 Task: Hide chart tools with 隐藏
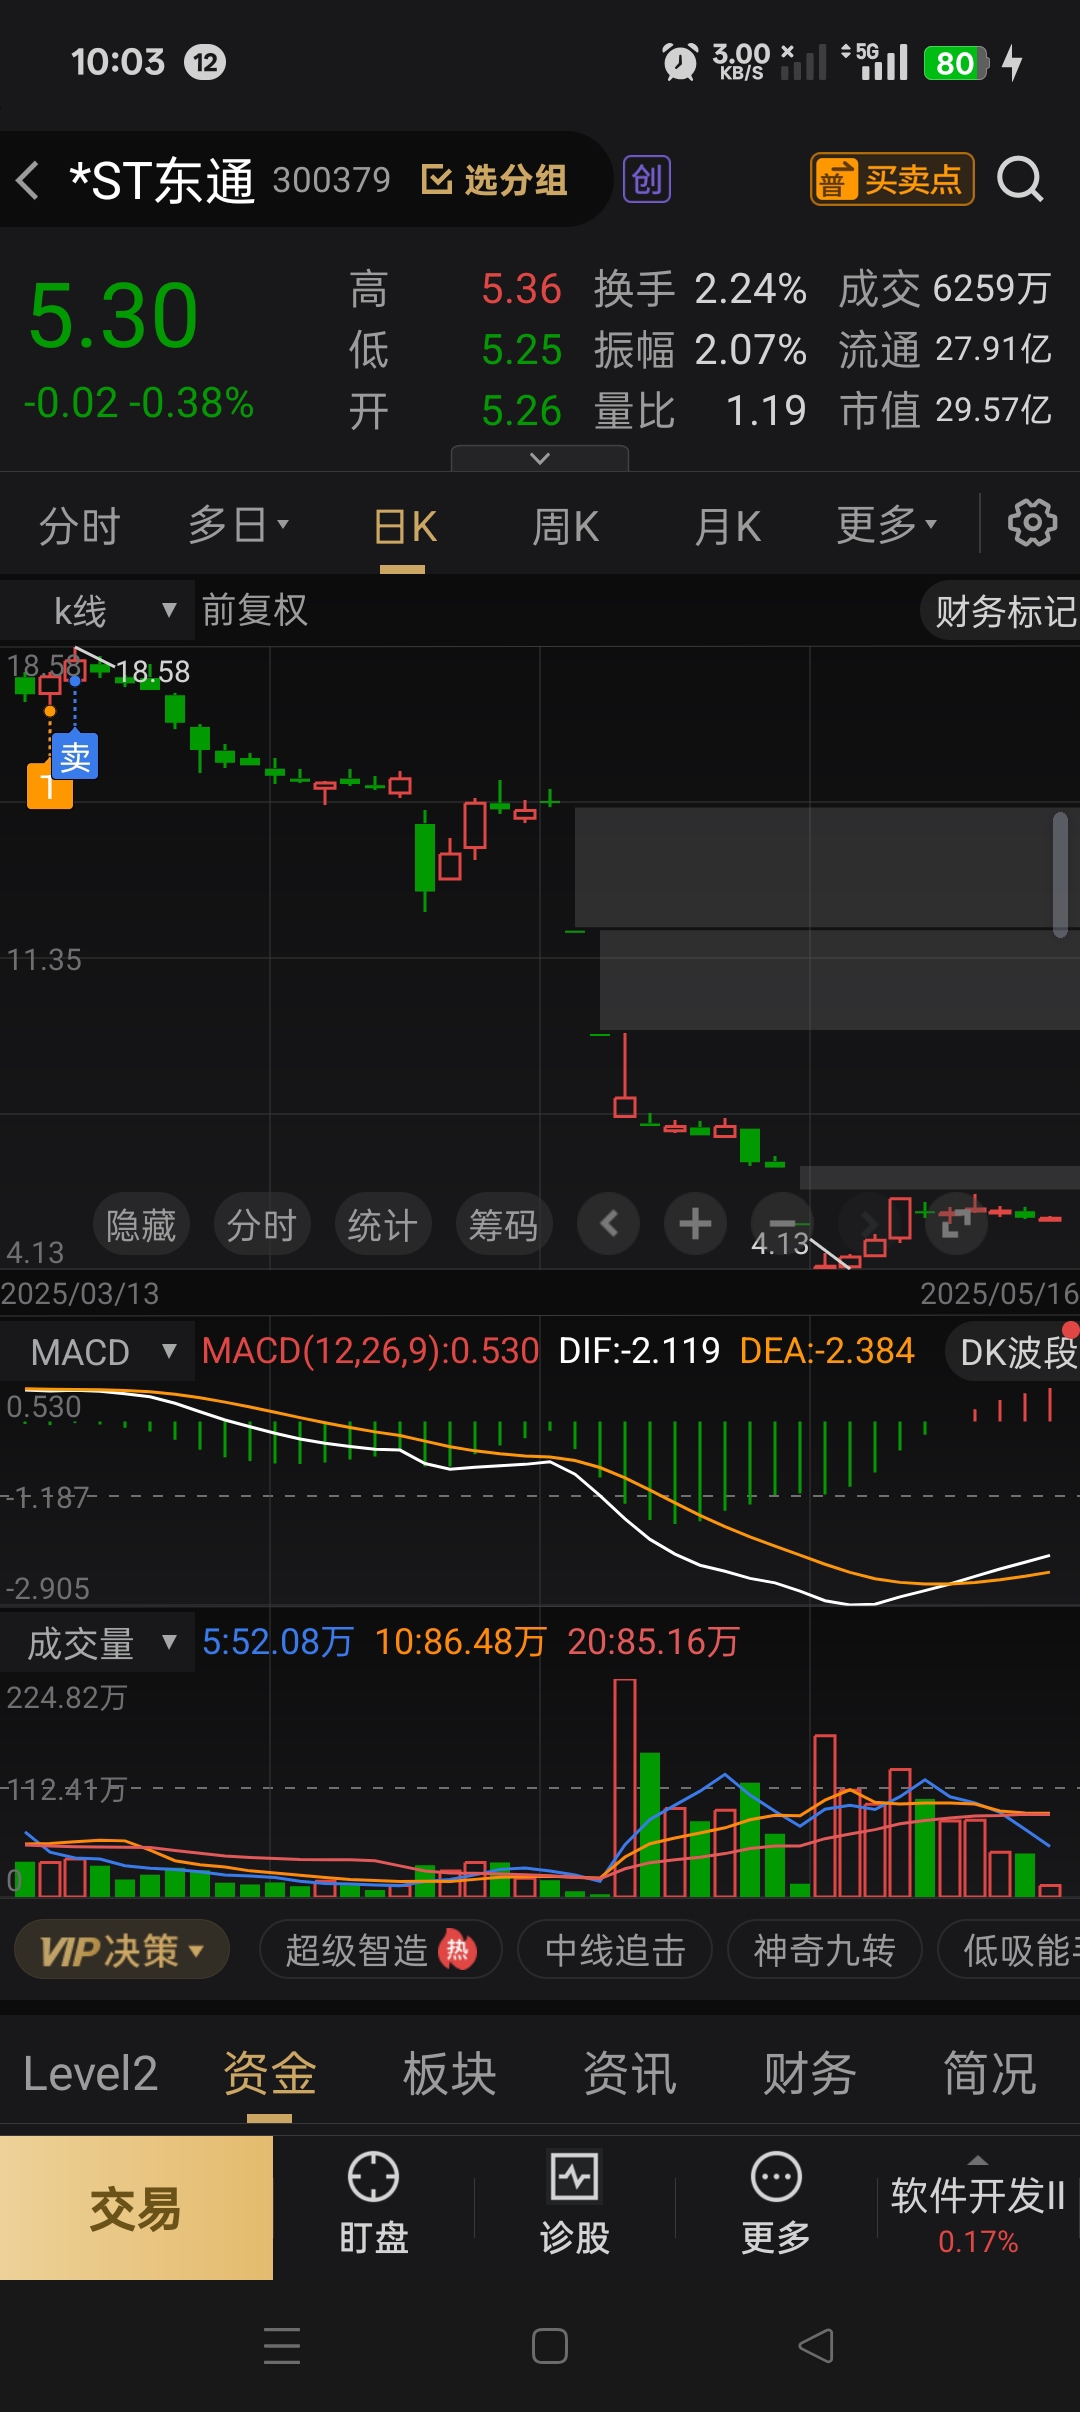141,1224
